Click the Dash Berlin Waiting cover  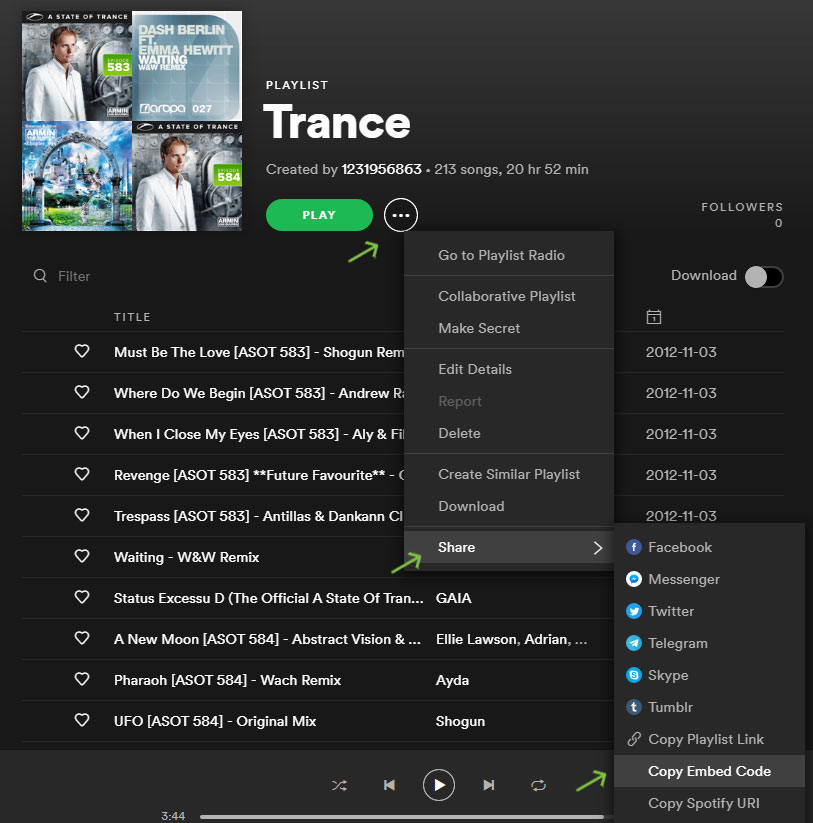187,66
